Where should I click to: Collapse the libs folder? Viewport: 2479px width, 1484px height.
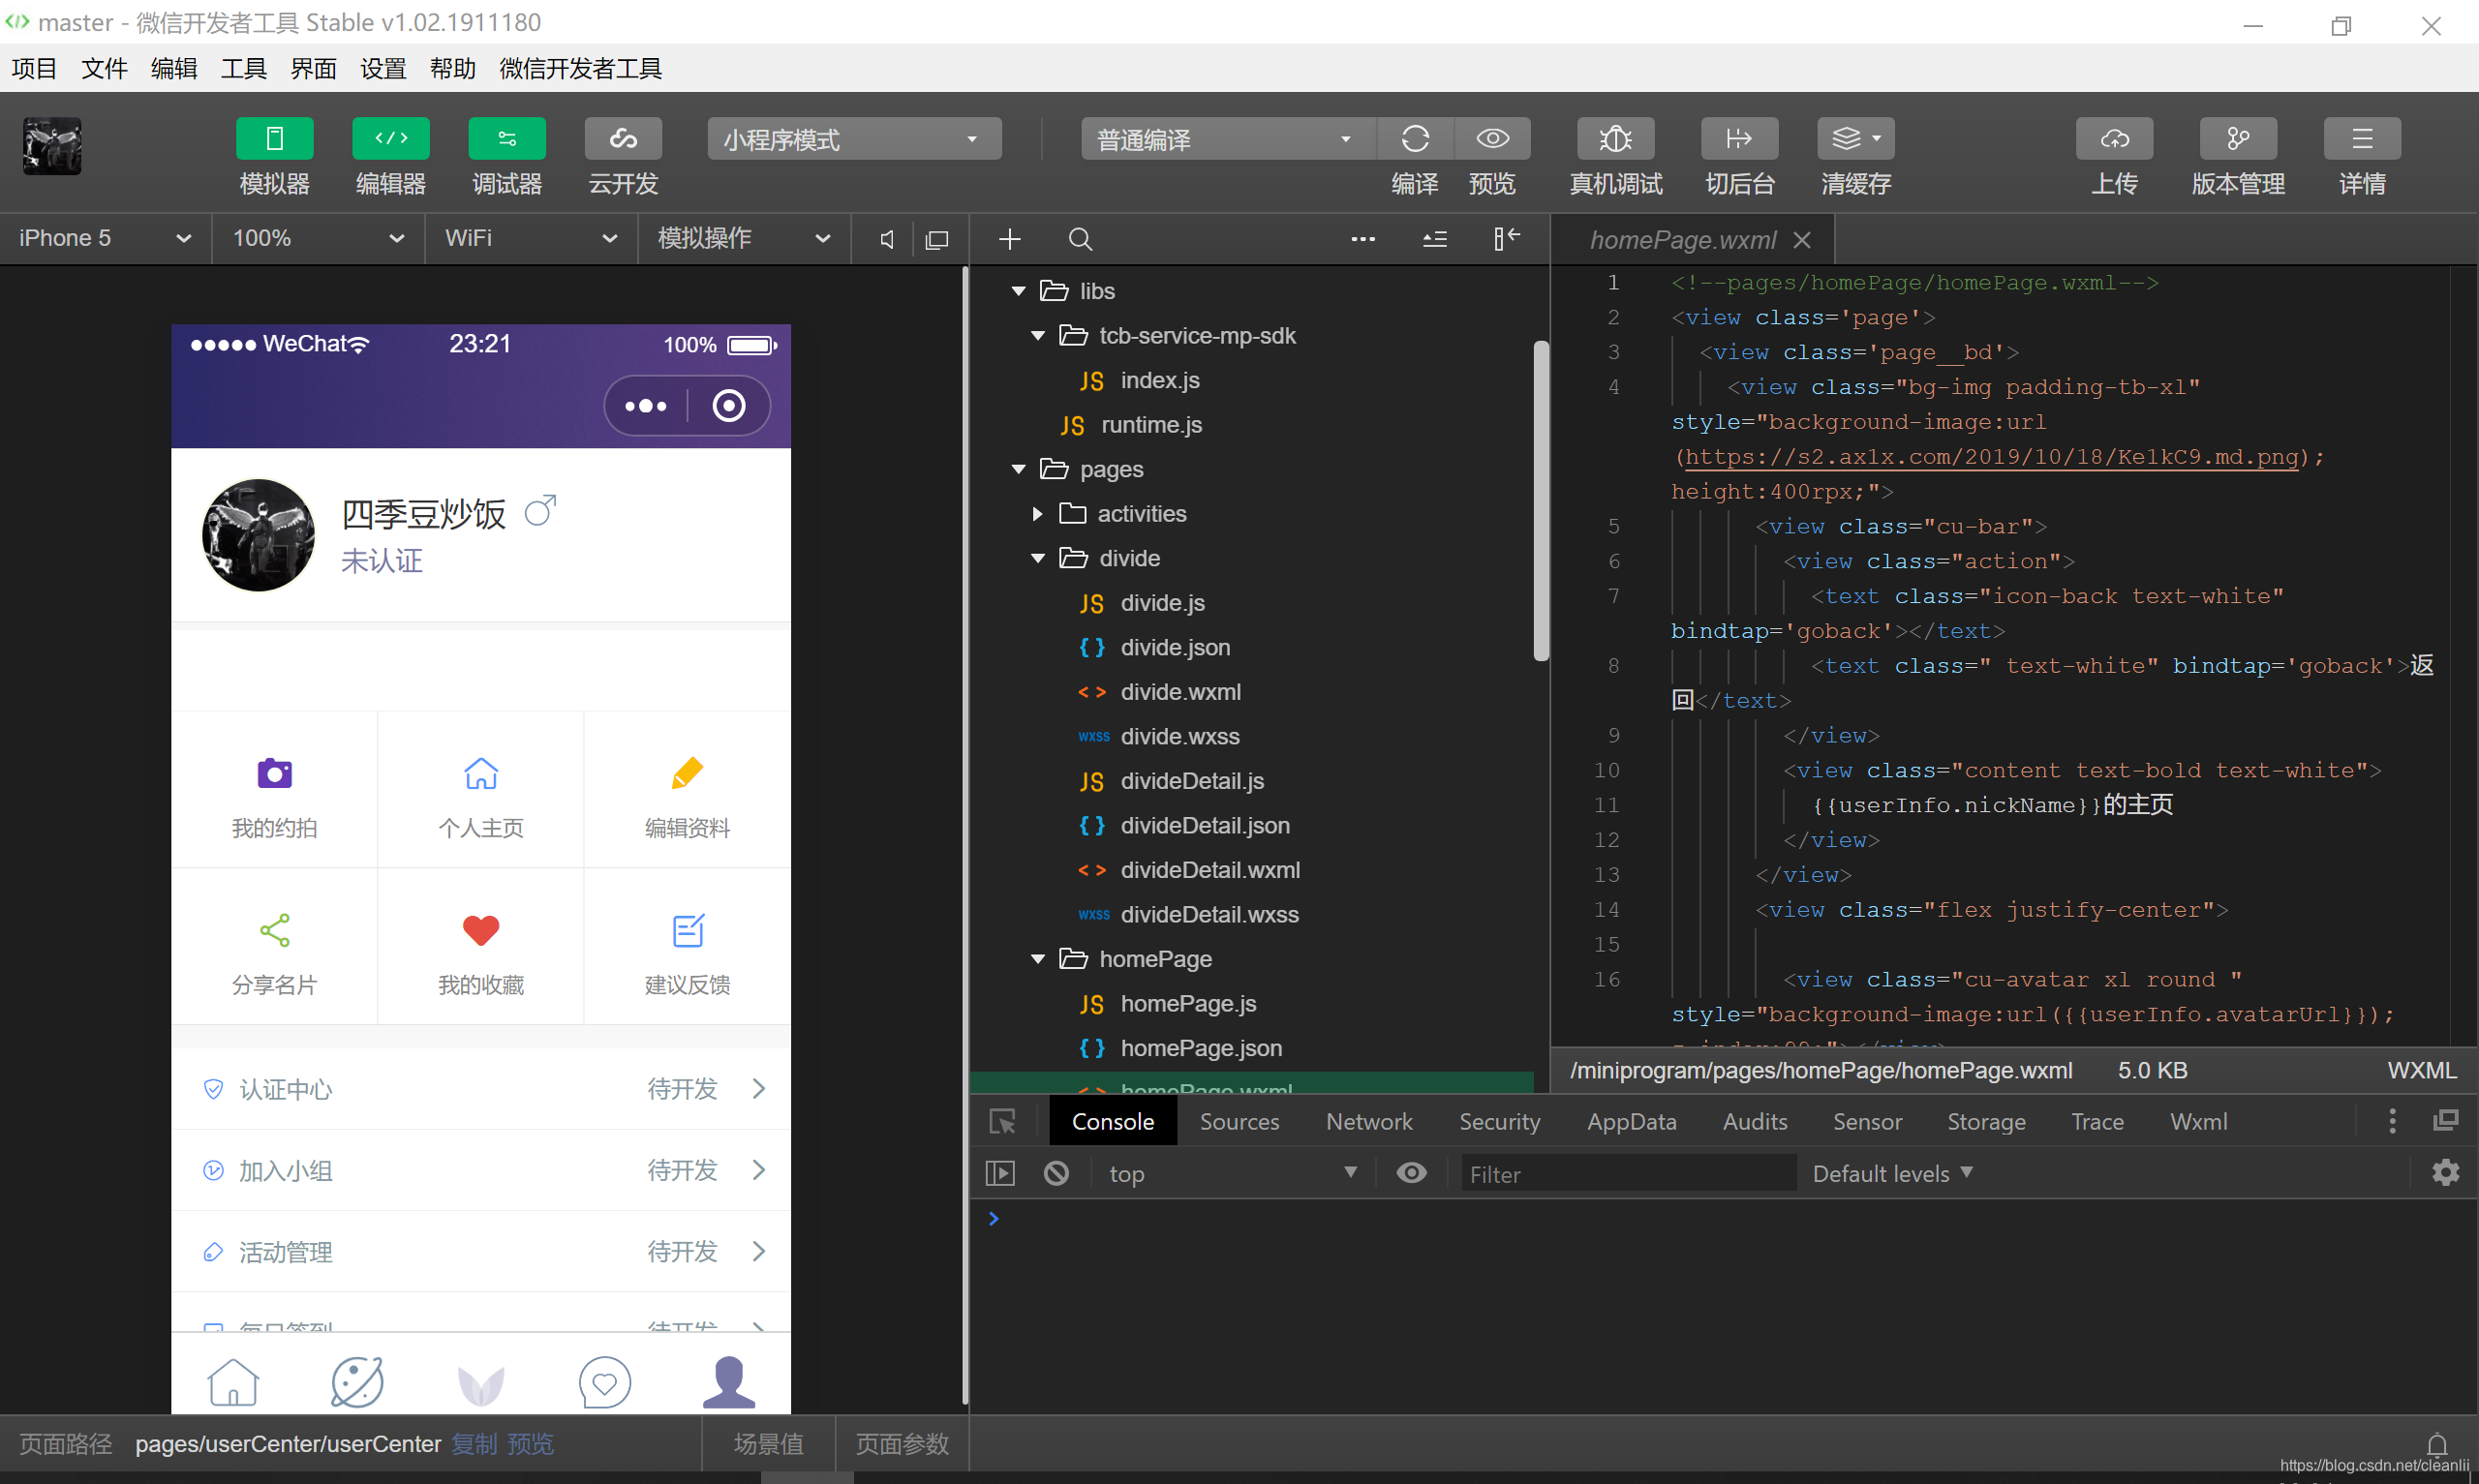pos(1019,291)
